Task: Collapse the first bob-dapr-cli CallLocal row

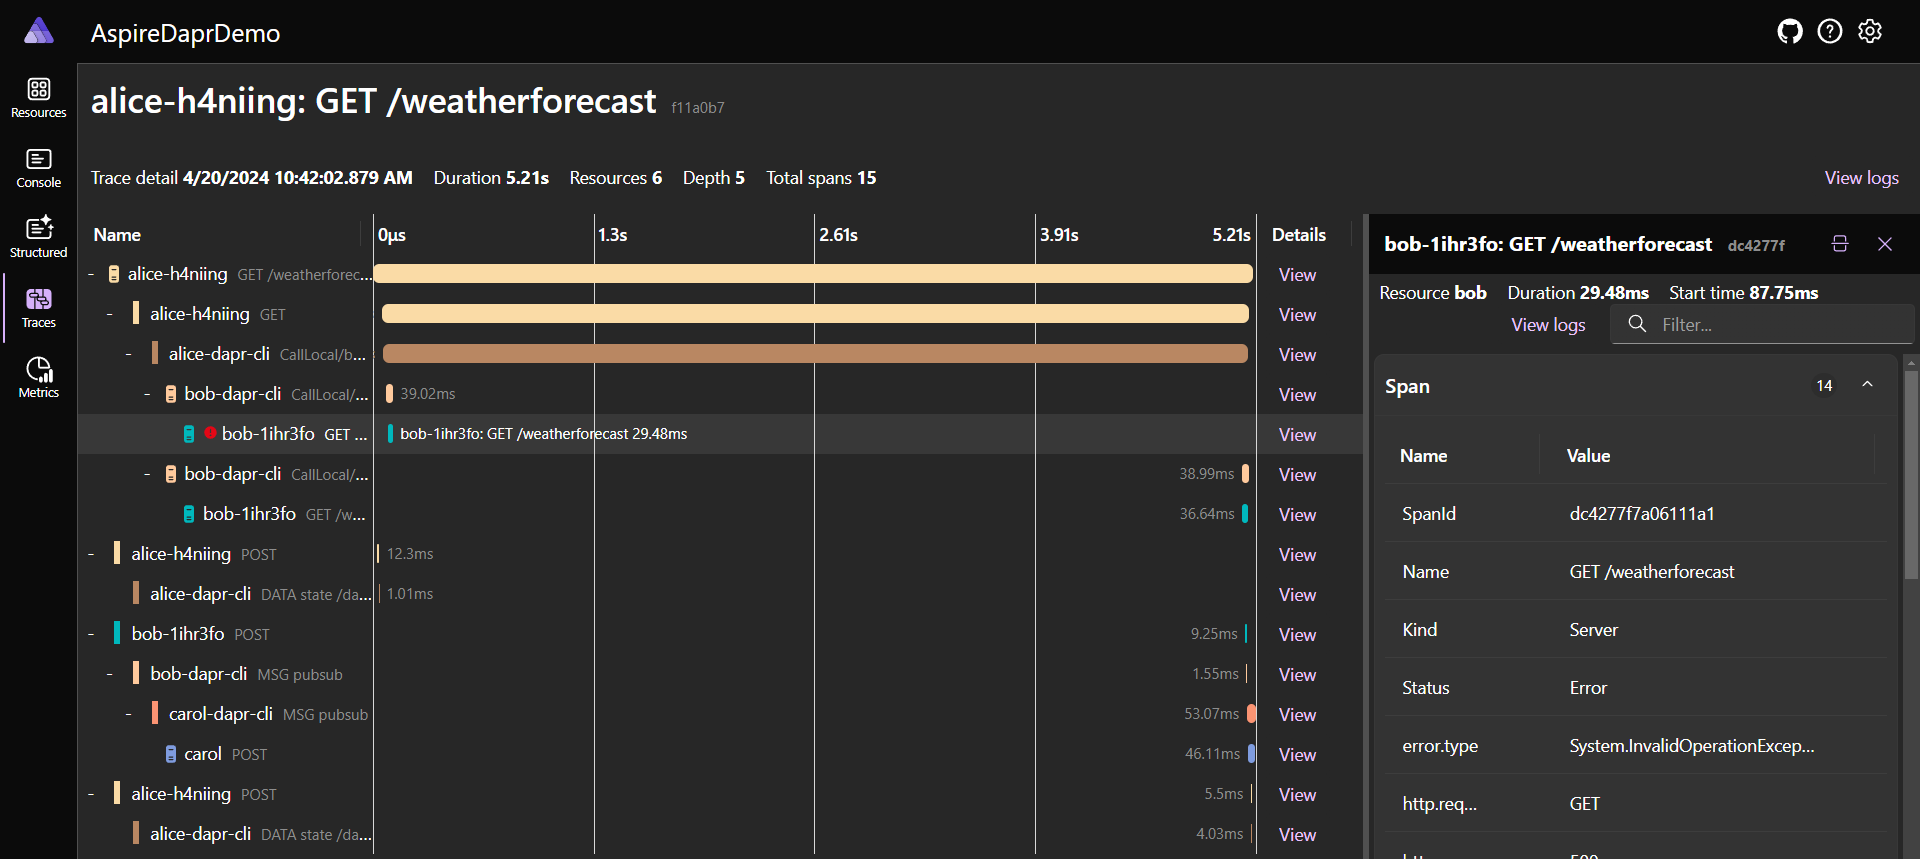Action: (x=147, y=394)
